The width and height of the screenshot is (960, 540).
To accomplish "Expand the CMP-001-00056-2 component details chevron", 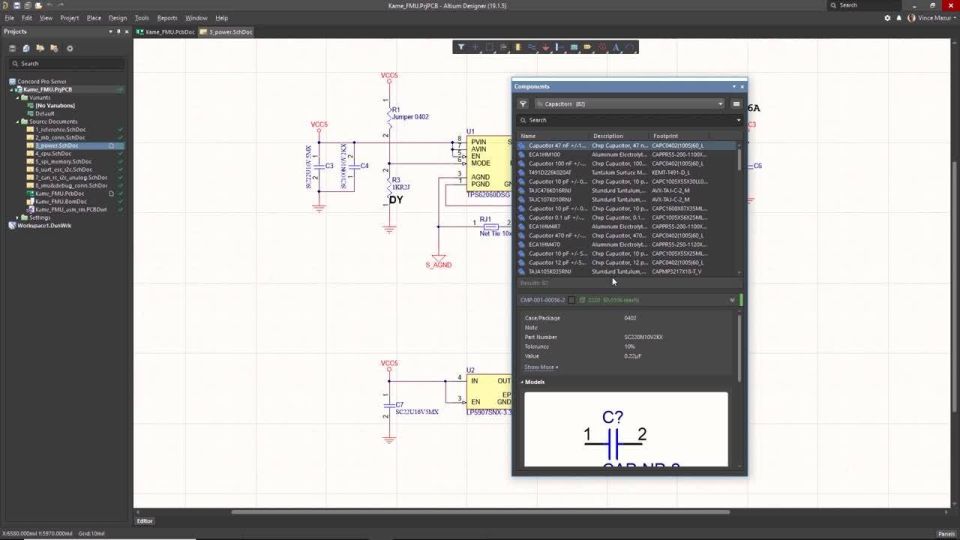I will pos(732,300).
